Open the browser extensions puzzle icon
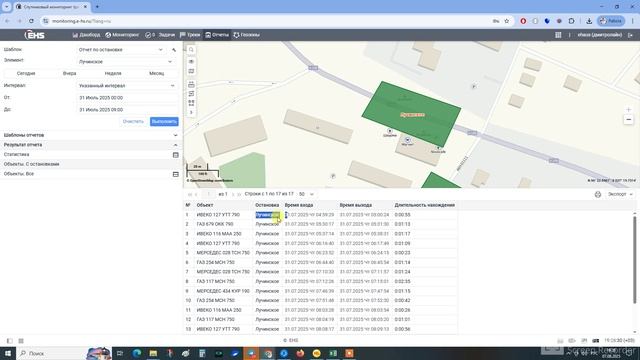 571,21
